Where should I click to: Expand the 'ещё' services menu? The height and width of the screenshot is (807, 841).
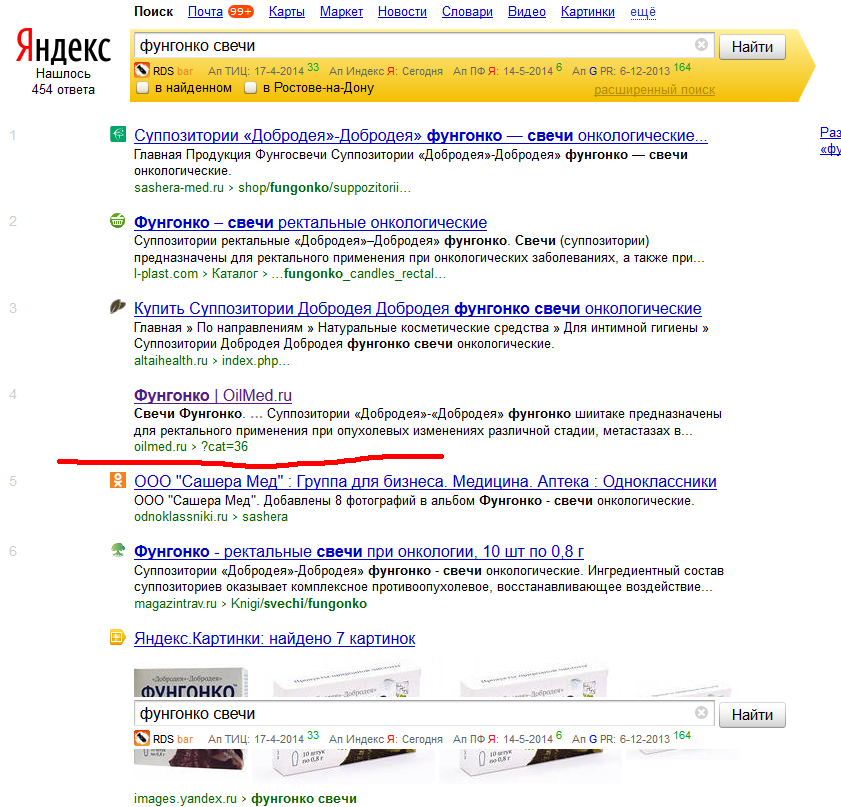point(643,12)
